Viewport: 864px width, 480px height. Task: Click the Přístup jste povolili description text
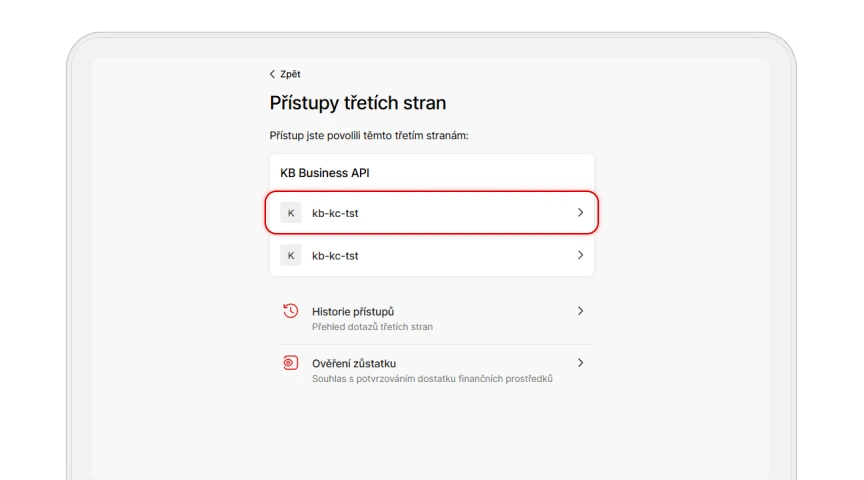369,136
